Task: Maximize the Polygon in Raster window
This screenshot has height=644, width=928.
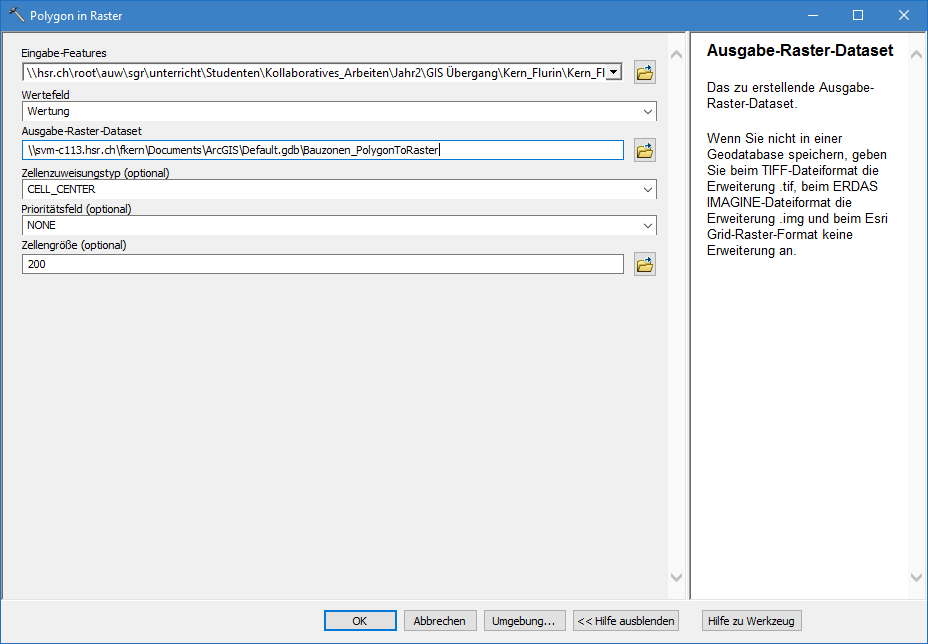Action: pyautogui.click(x=857, y=16)
